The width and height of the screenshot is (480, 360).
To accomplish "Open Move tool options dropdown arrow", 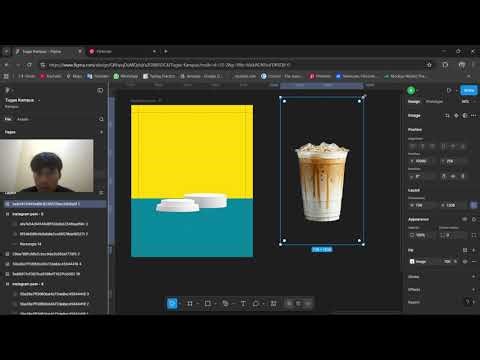I will 180,304.
